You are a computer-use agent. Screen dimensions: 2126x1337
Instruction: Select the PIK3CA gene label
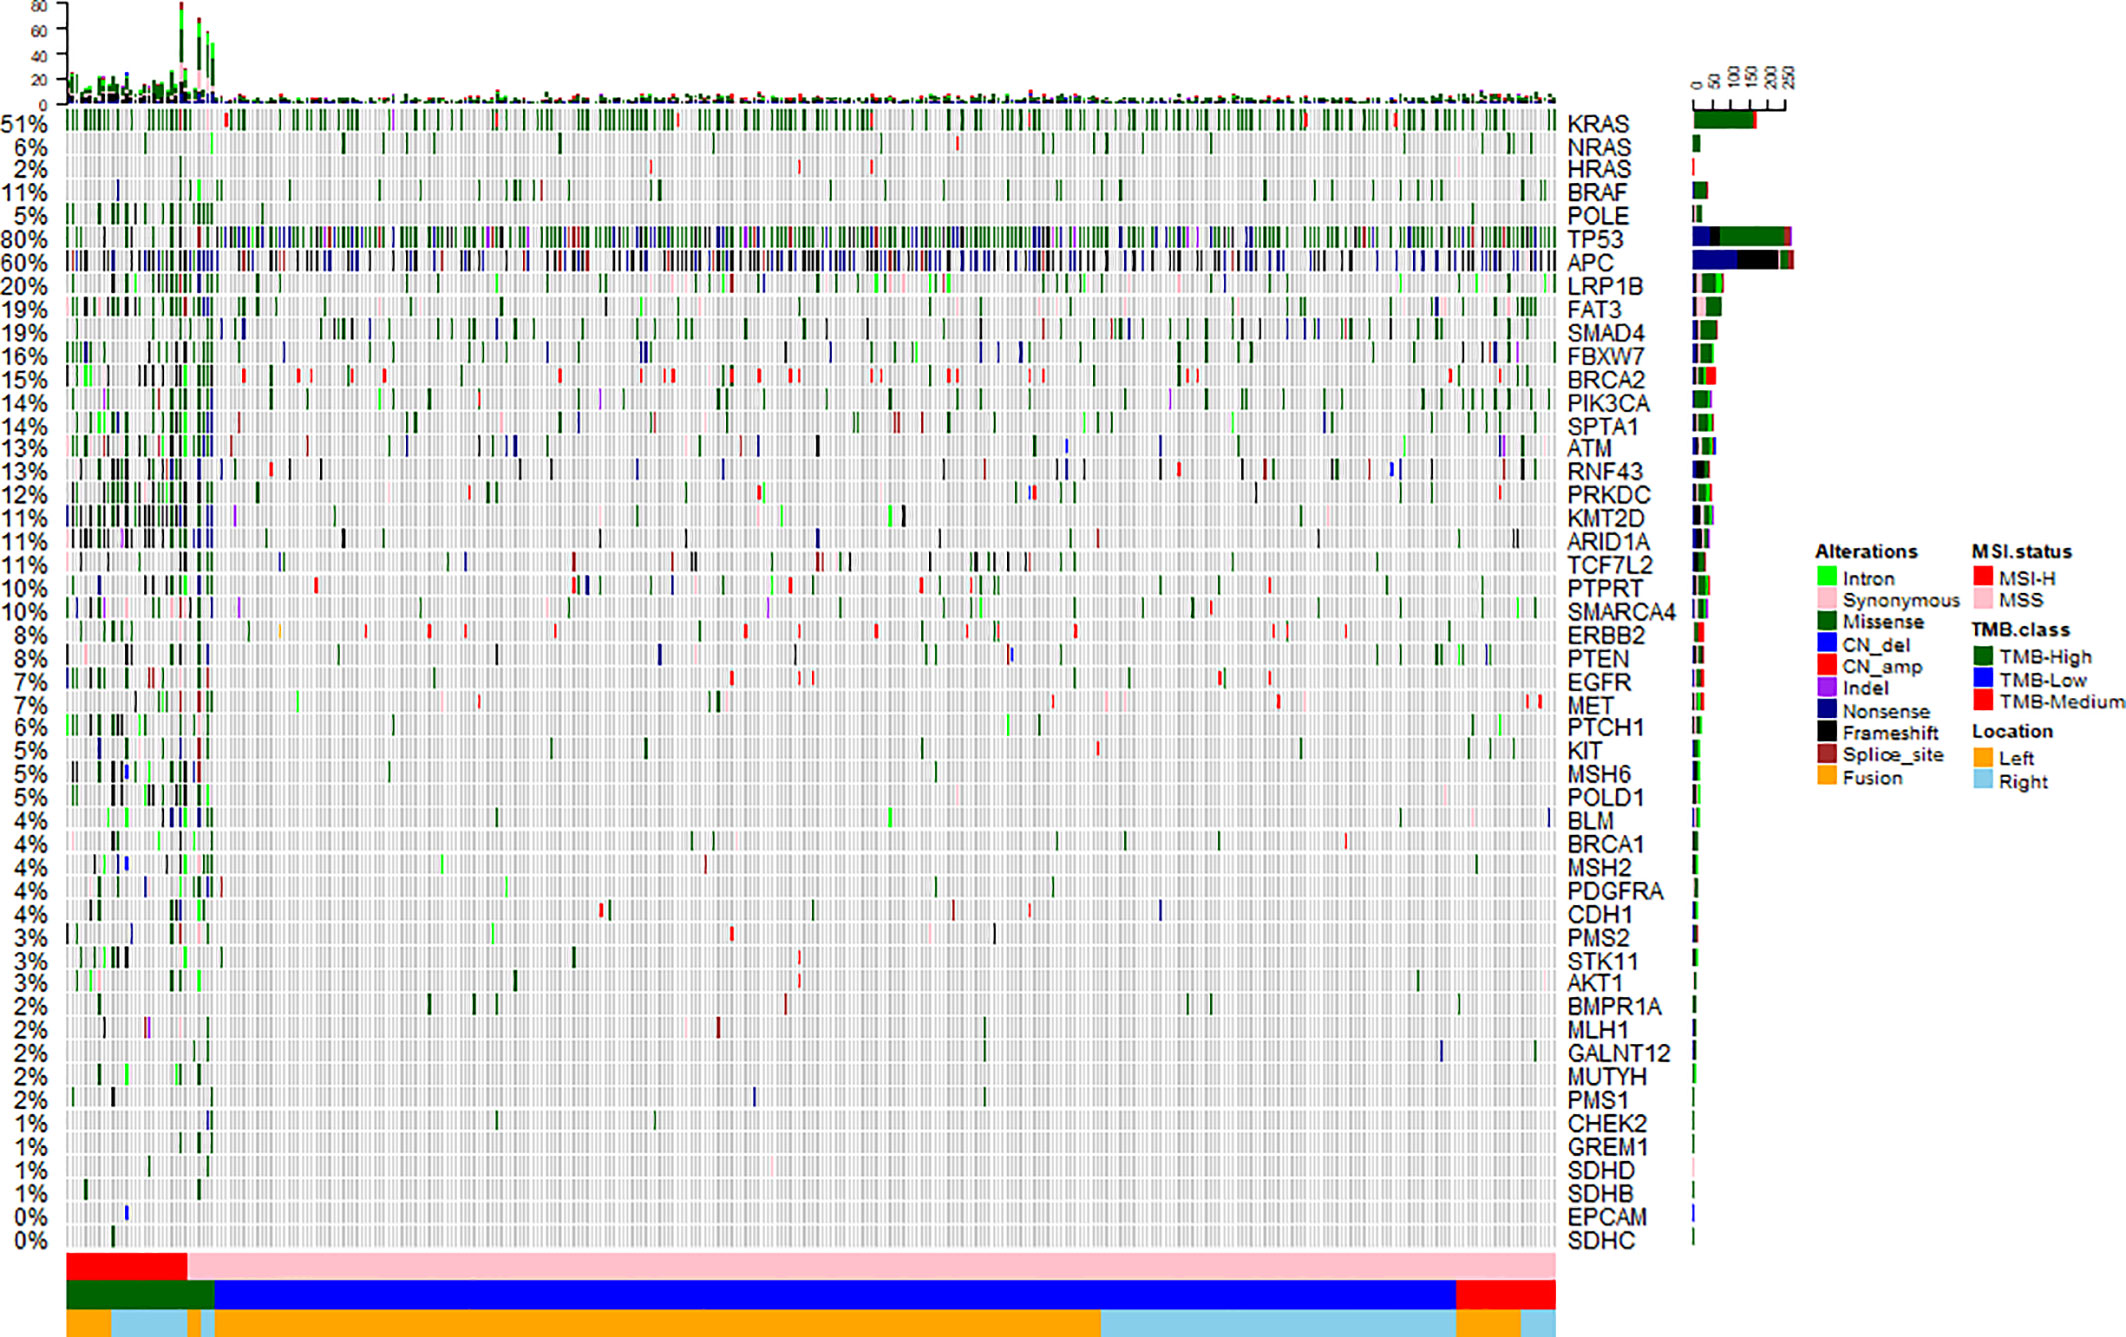(1608, 403)
